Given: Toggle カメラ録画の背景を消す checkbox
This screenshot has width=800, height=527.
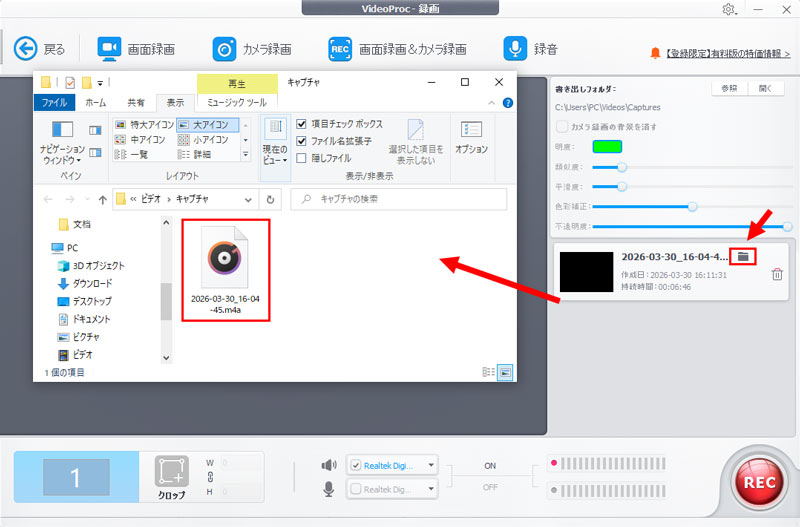Looking at the screenshot, I should point(562,127).
